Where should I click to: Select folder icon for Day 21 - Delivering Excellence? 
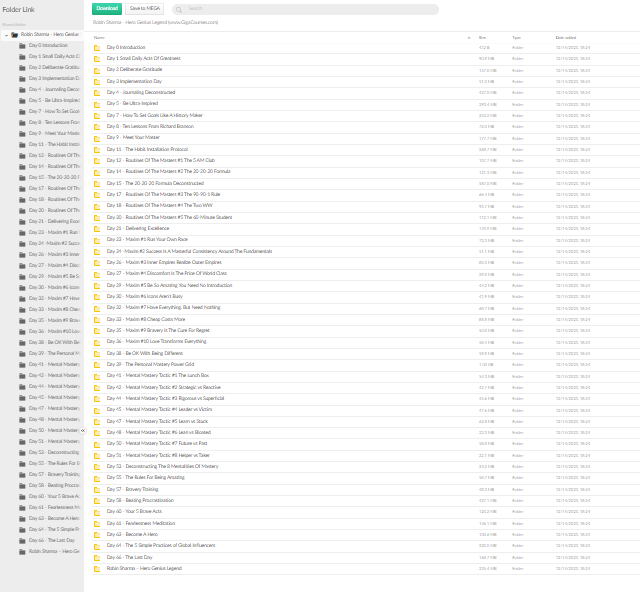(97, 228)
